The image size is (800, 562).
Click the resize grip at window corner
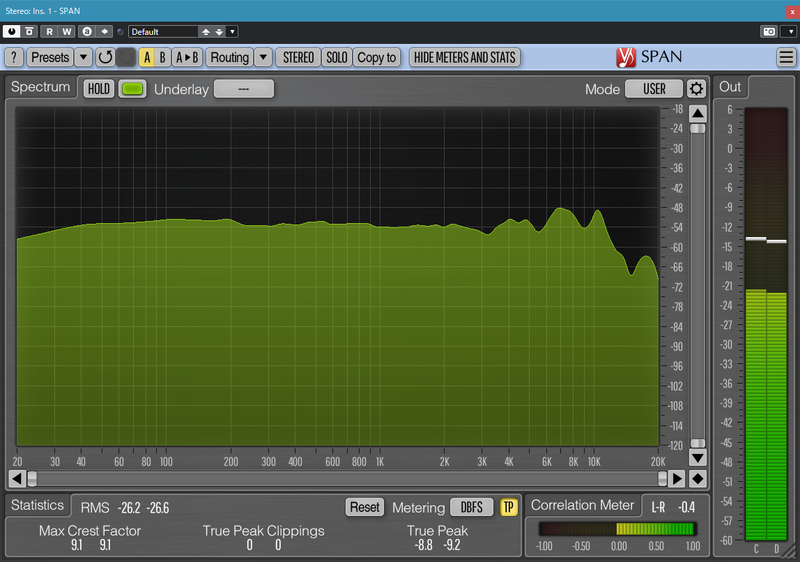791,553
